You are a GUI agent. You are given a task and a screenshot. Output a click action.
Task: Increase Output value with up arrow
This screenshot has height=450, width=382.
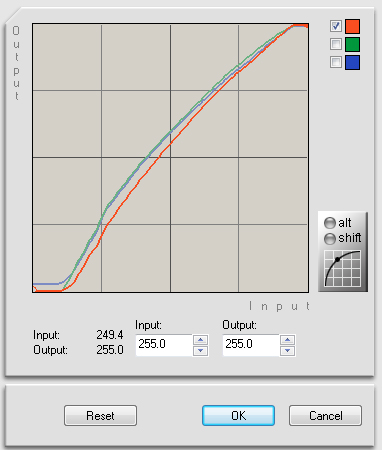pyautogui.click(x=287, y=340)
